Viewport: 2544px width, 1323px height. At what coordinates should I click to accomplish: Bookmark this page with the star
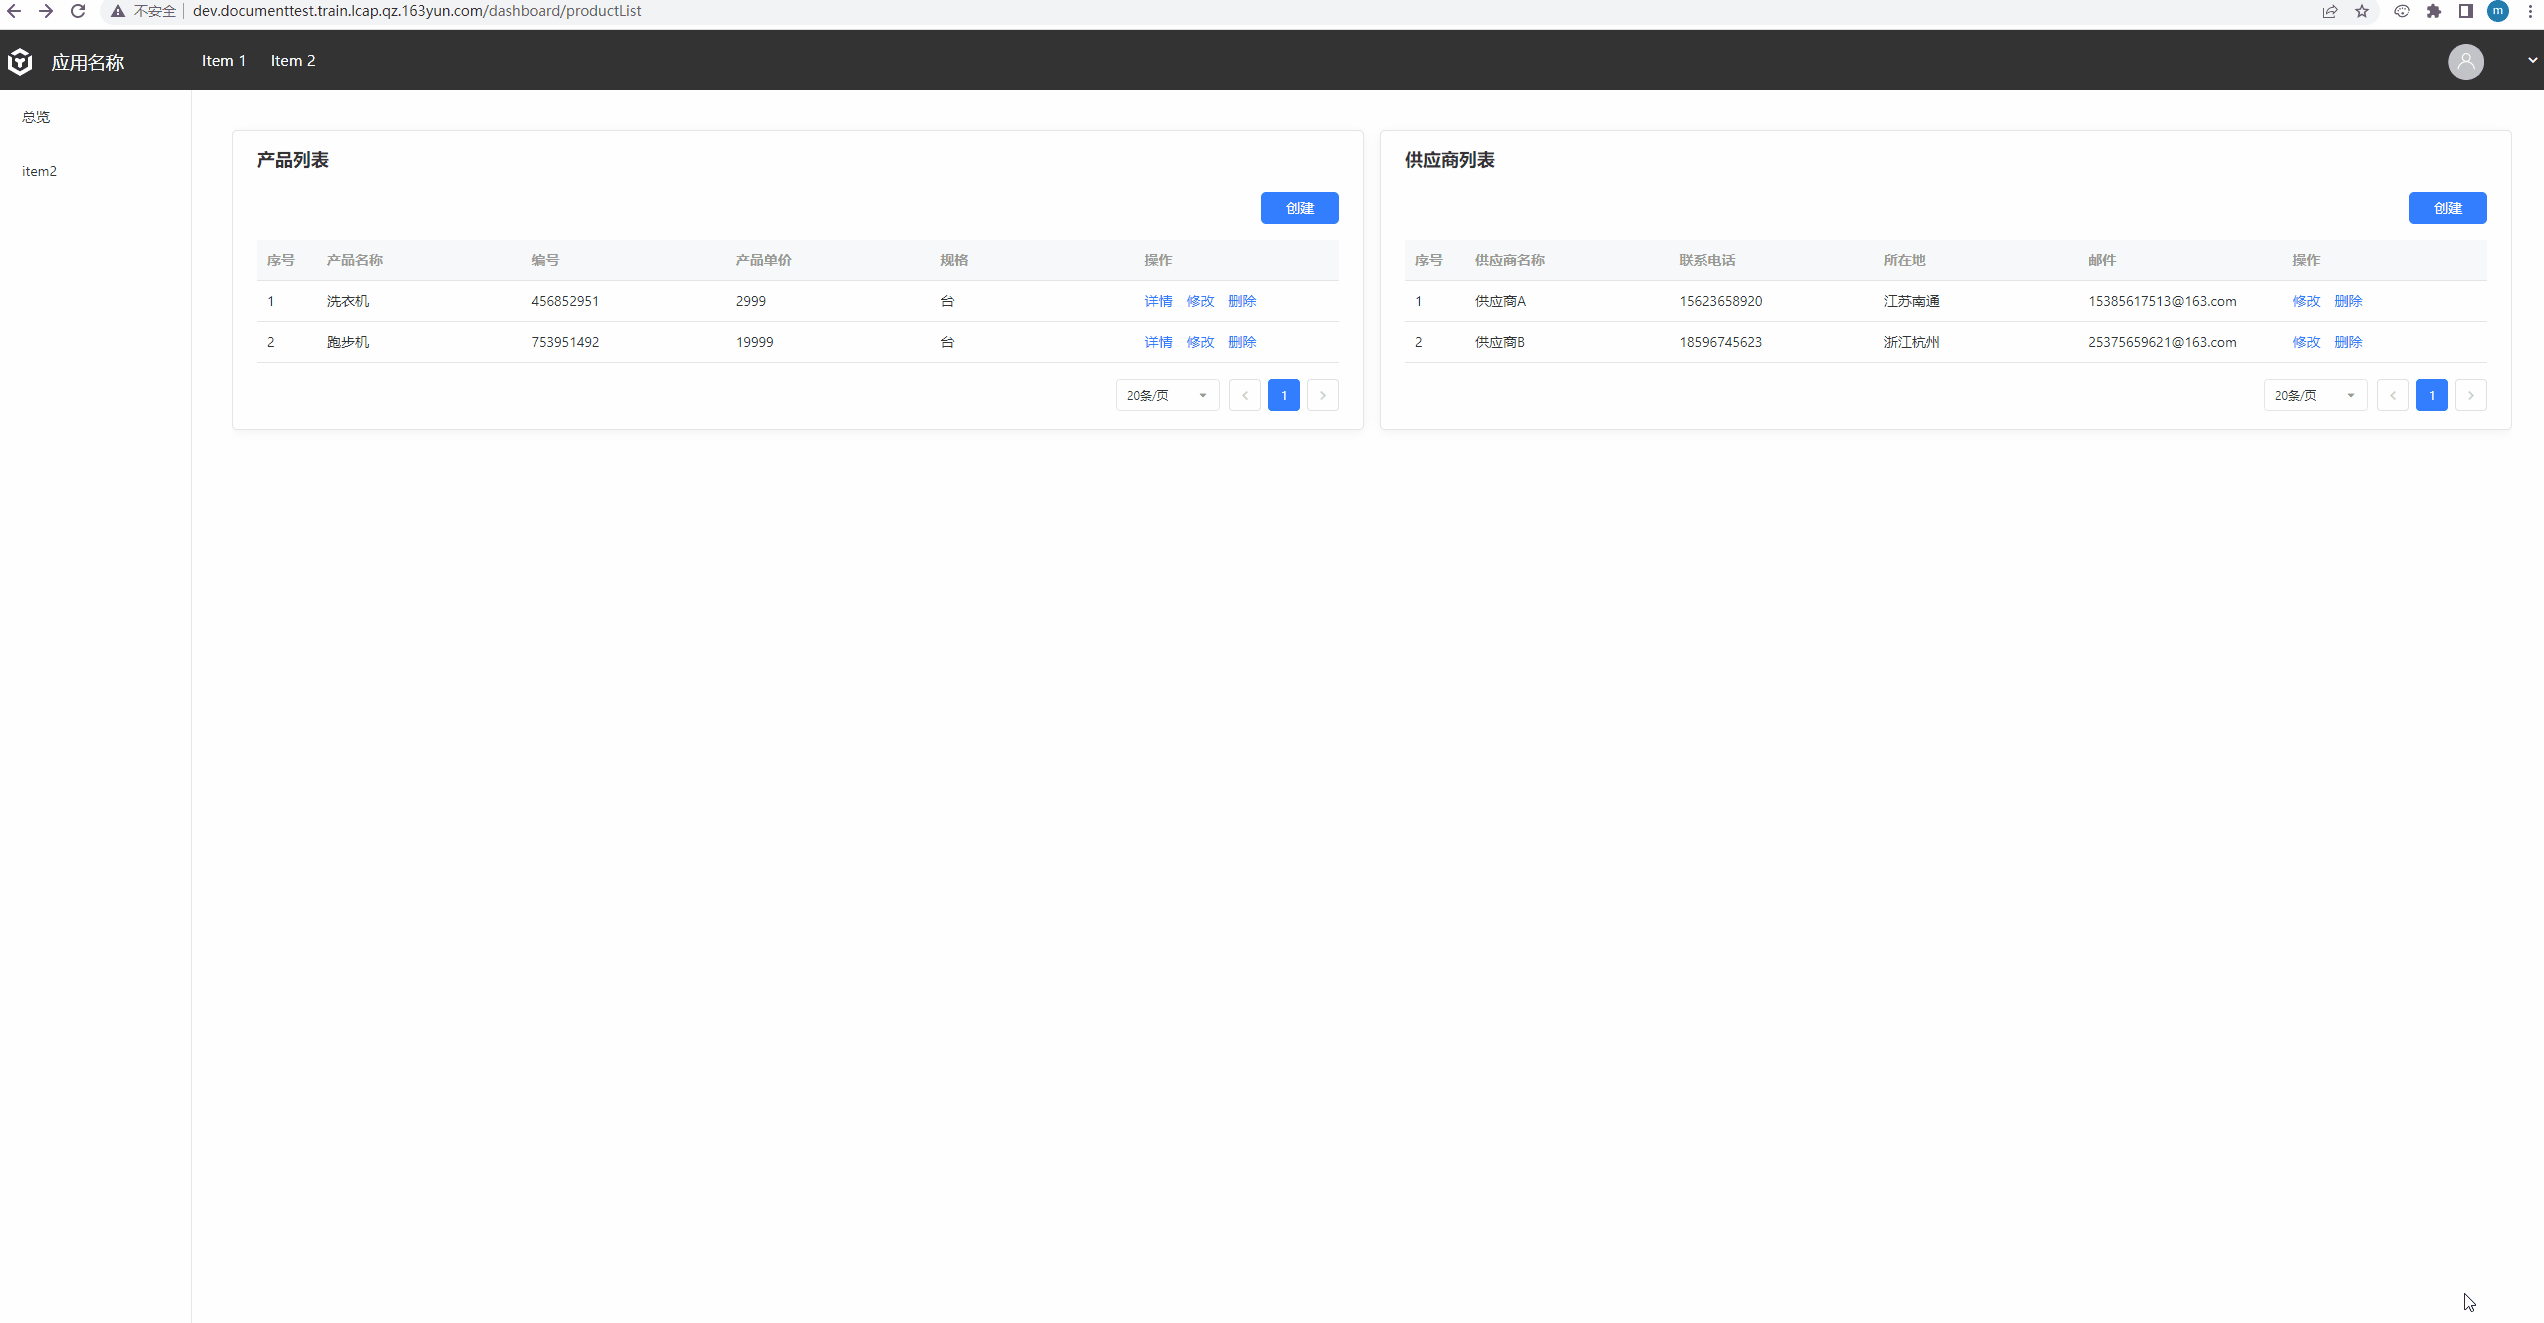tap(2362, 11)
